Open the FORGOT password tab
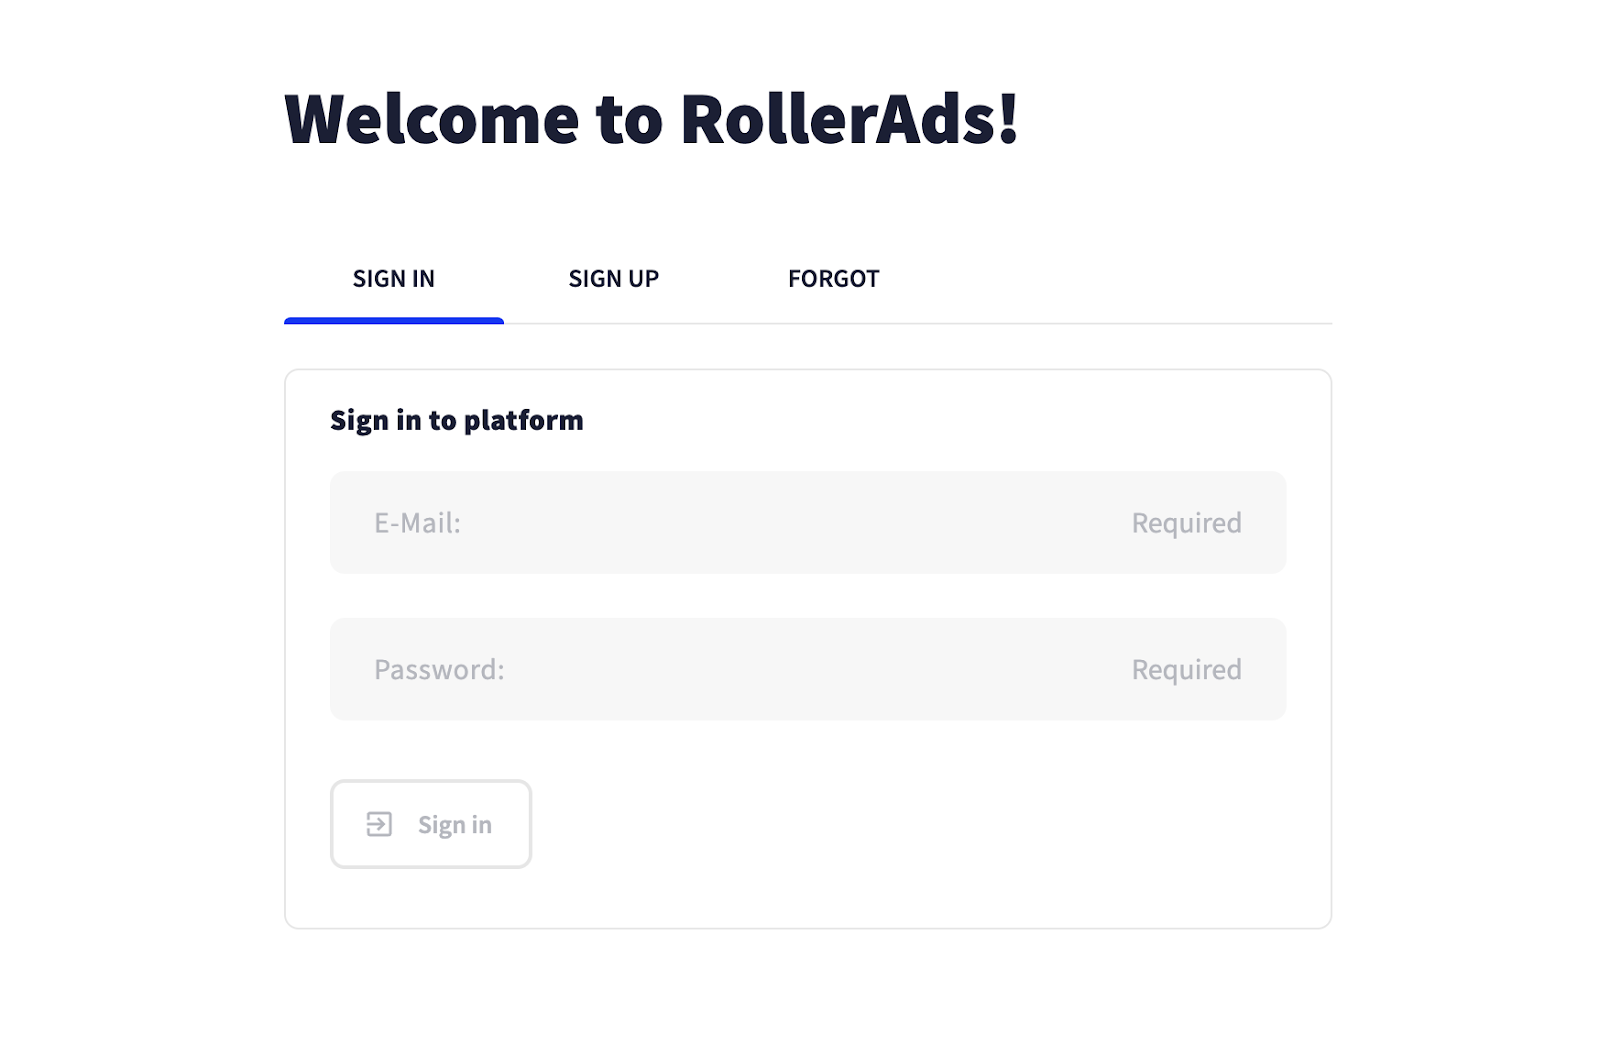The width and height of the screenshot is (1600, 1045). pyautogui.click(x=833, y=279)
